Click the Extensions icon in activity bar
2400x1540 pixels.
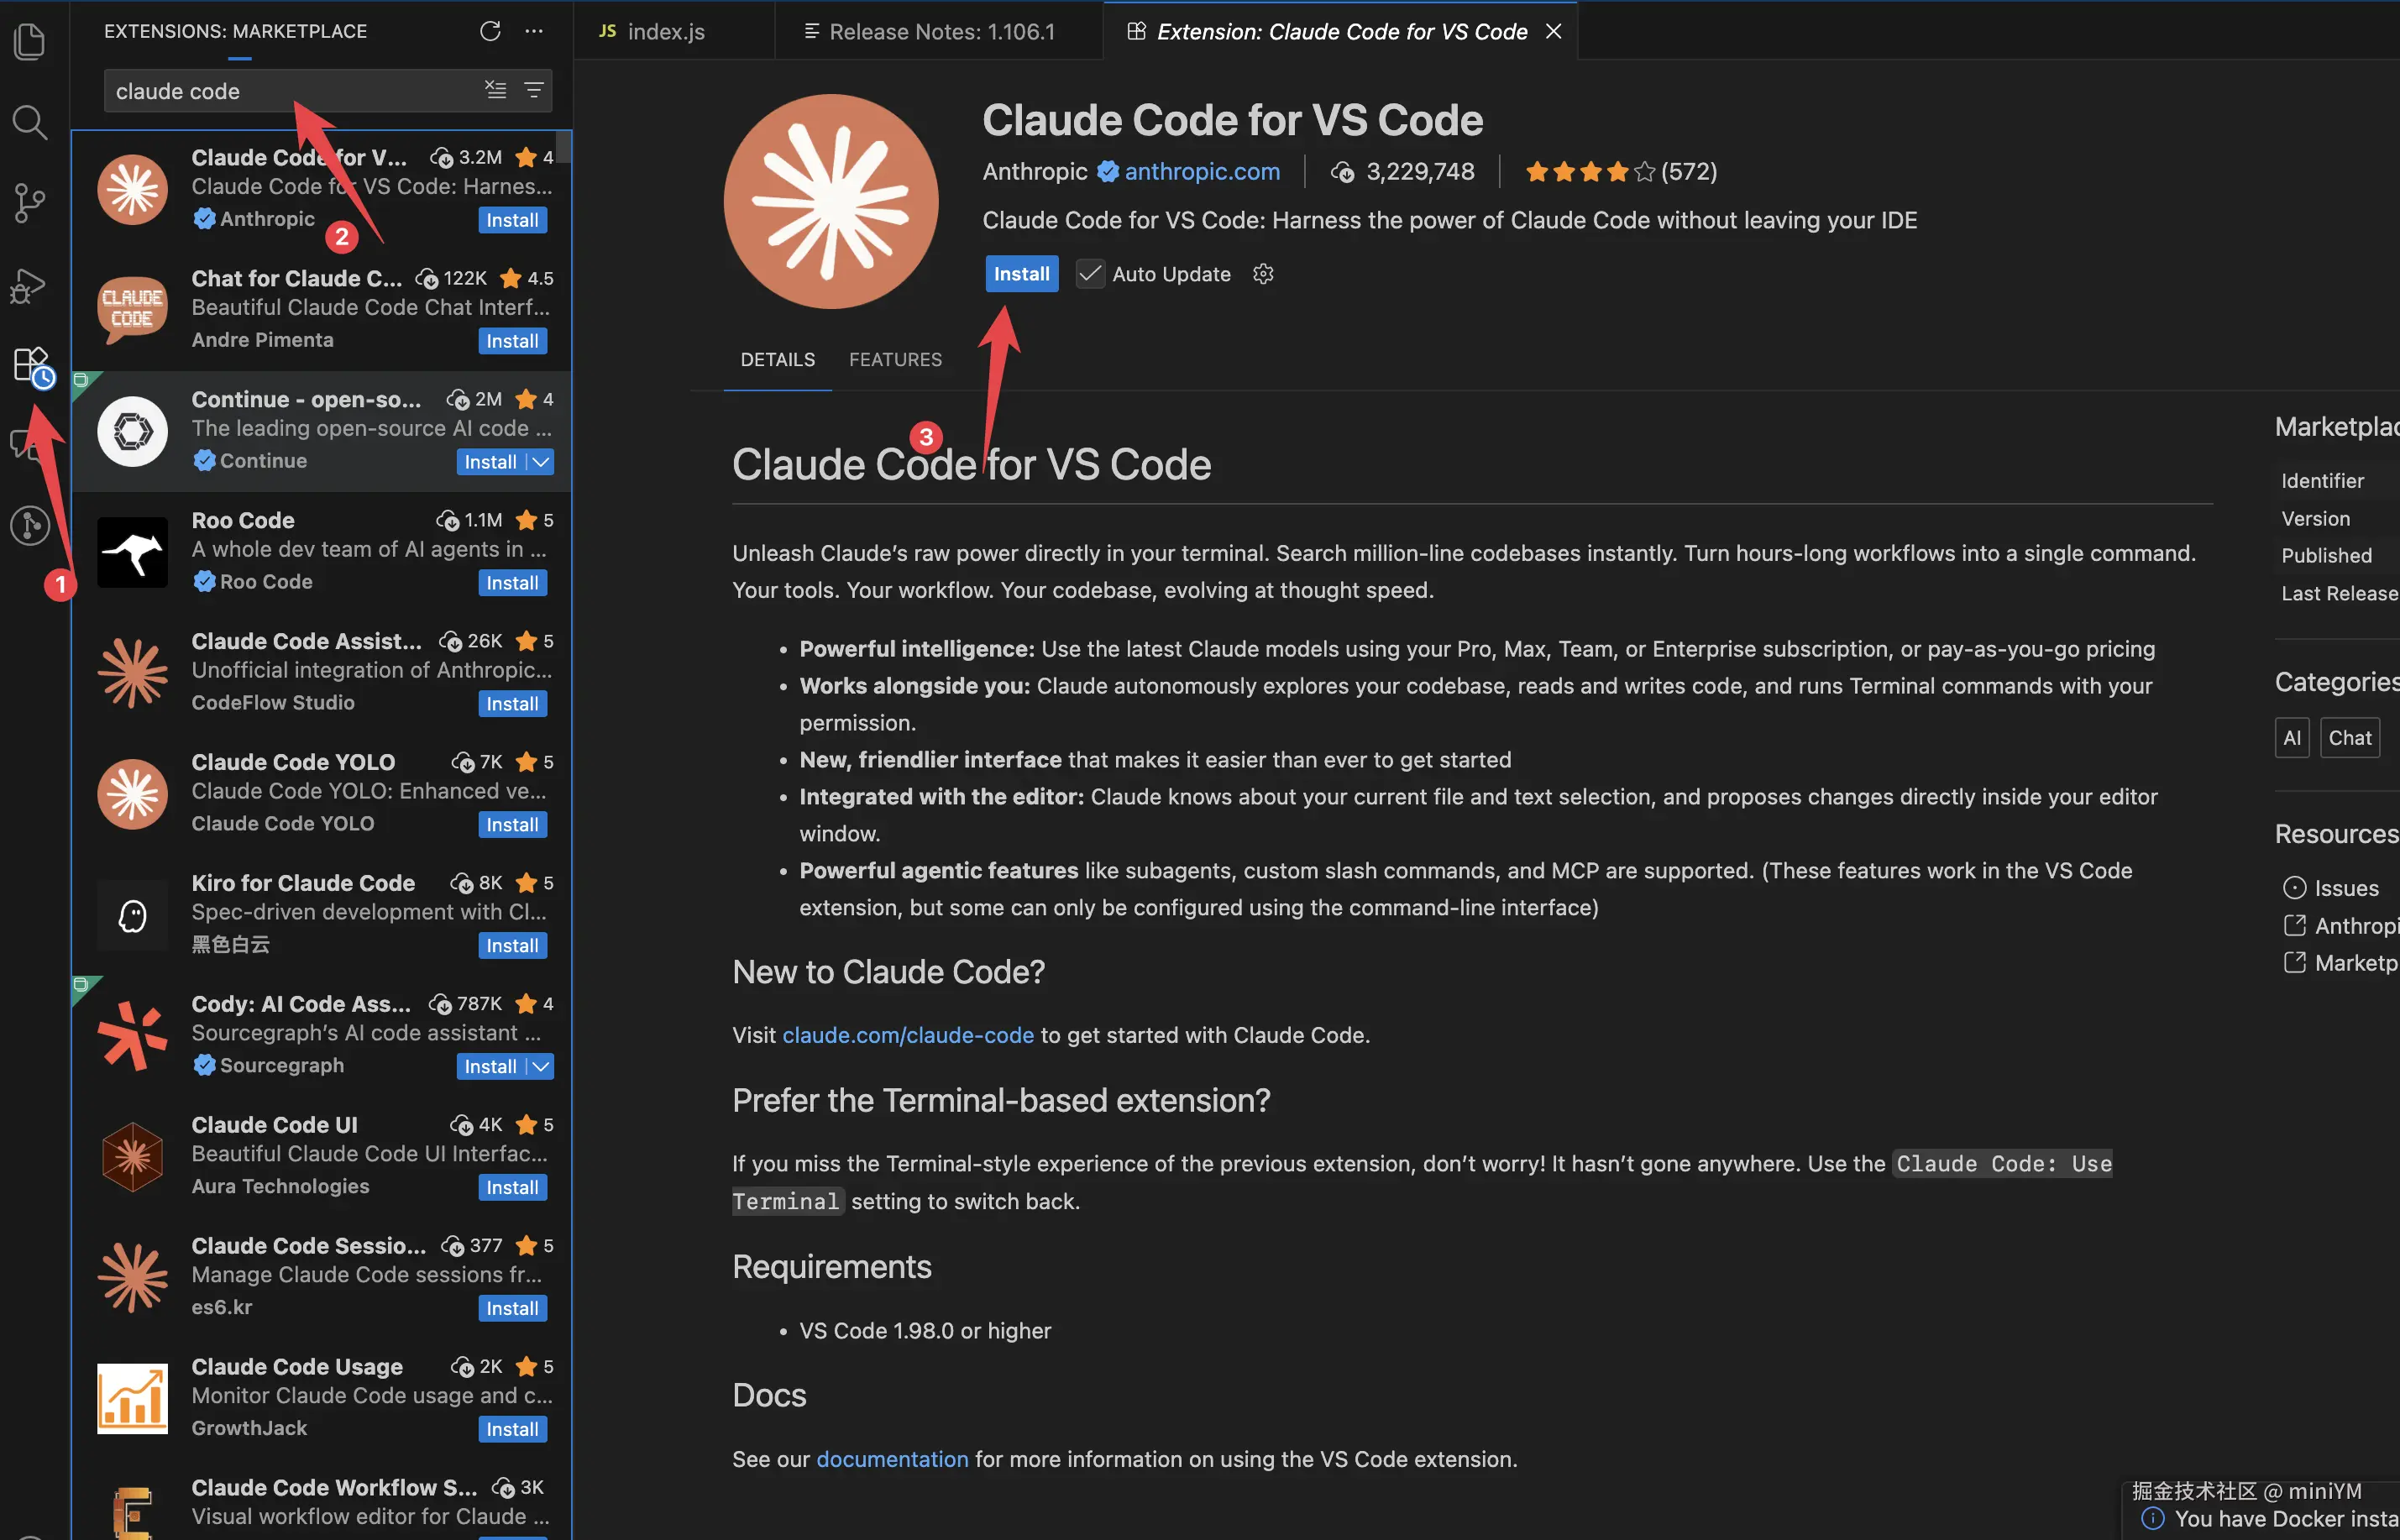(32, 366)
